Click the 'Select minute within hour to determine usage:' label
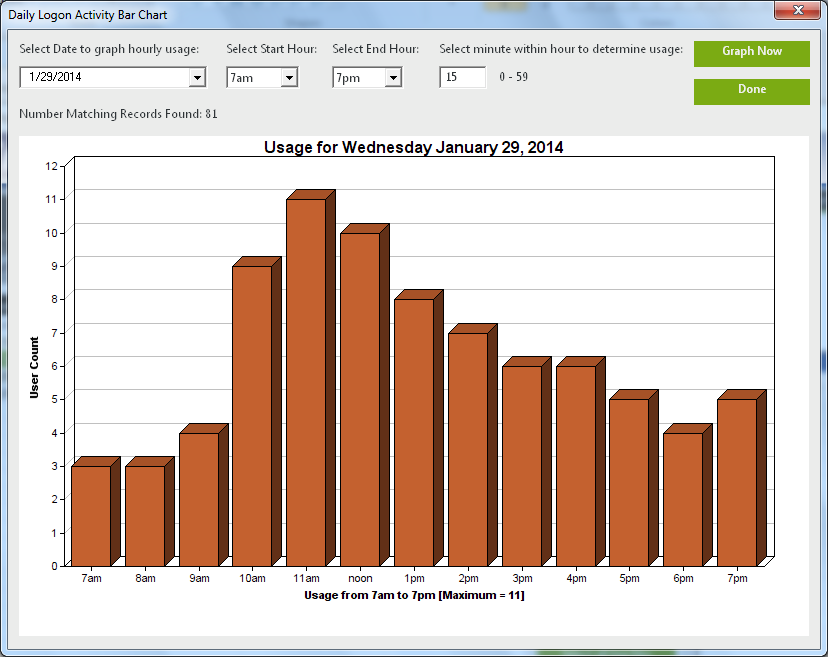Viewport: 828px width, 657px height. 561,49
